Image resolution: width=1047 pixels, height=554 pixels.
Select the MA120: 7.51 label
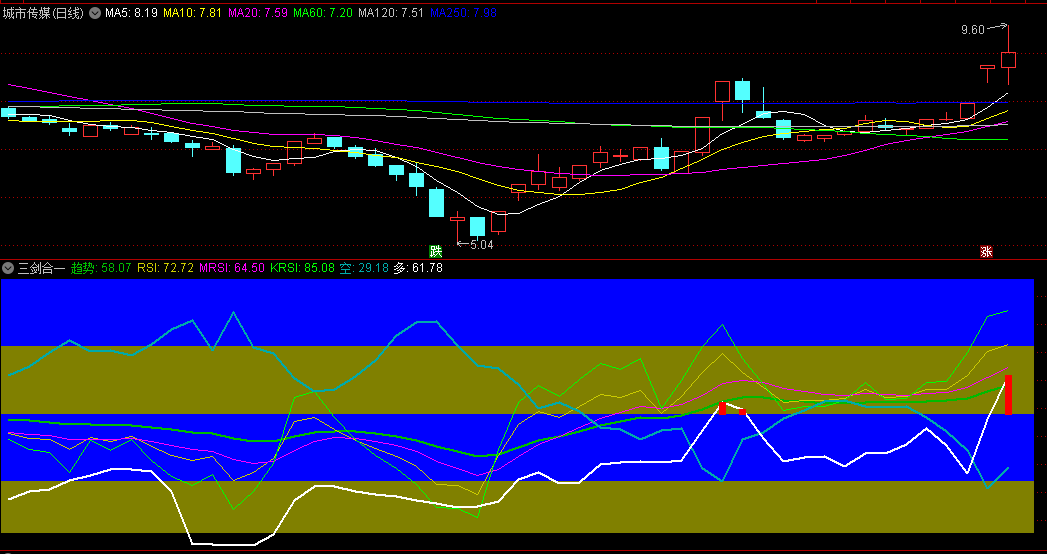(x=391, y=13)
